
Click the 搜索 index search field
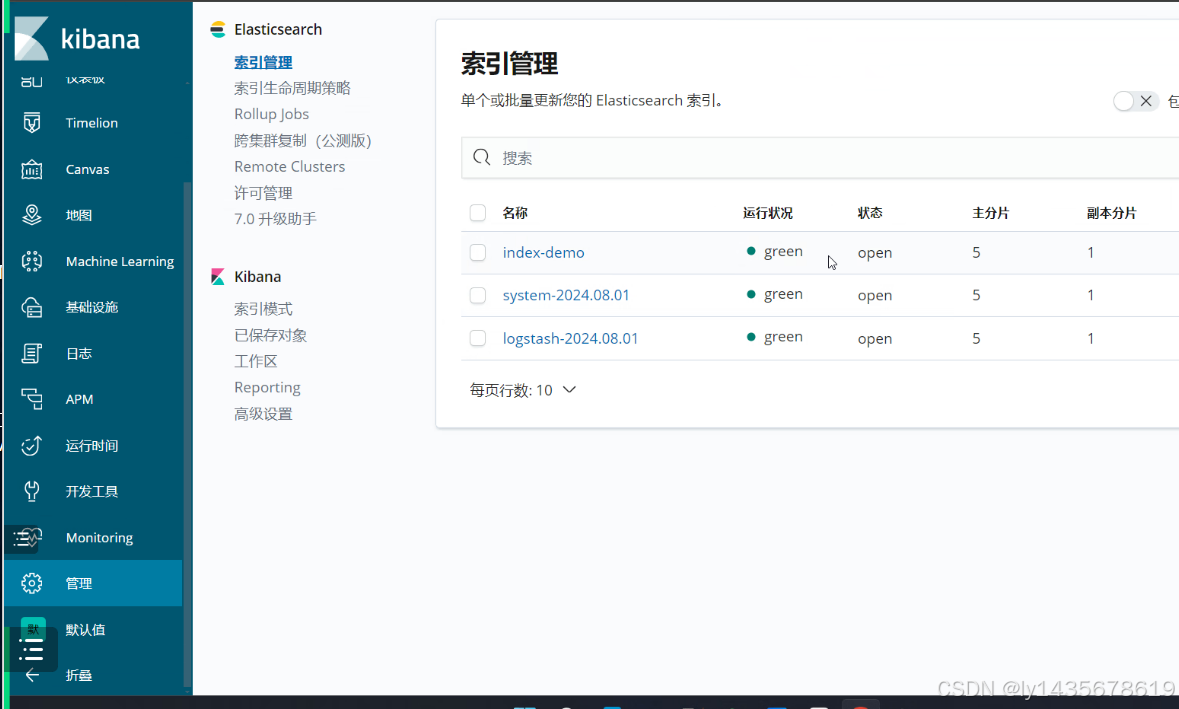pyautogui.click(x=820, y=158)
